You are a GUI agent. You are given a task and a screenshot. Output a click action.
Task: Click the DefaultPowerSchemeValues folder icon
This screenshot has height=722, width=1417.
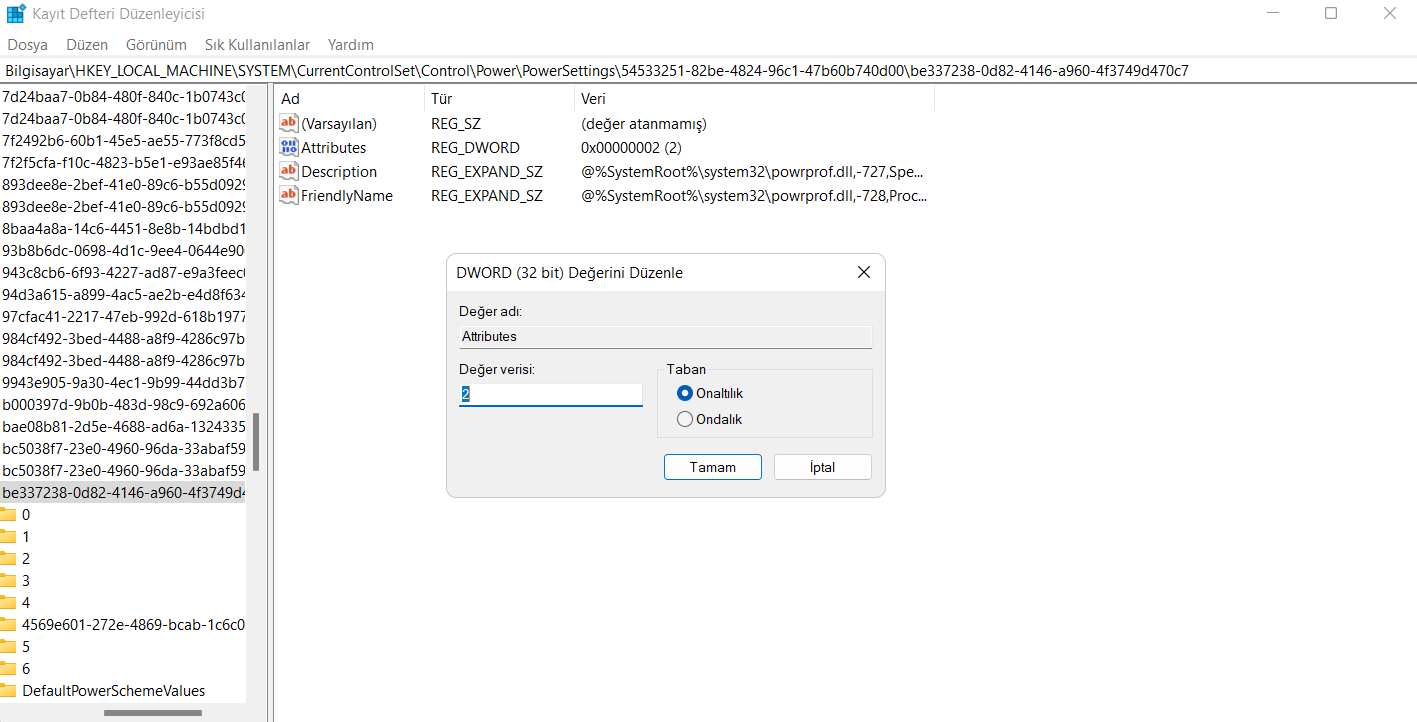(x=8, y=691)
